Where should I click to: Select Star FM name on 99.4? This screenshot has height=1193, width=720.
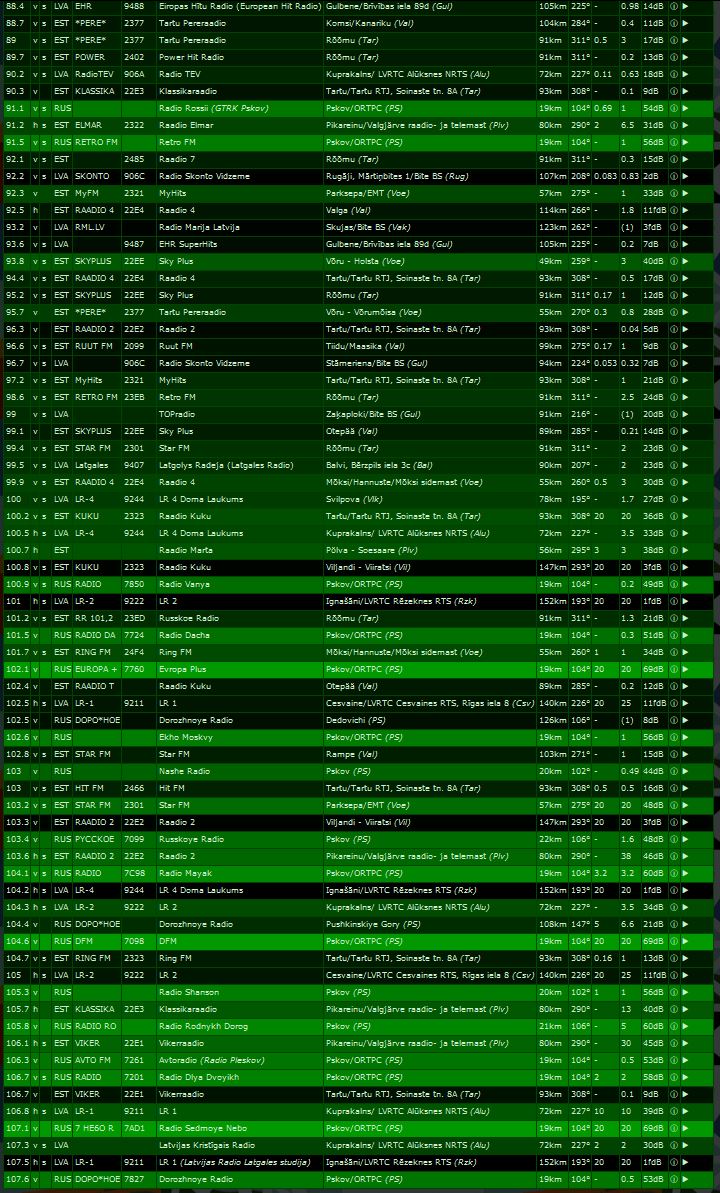(x=174, y=448)
